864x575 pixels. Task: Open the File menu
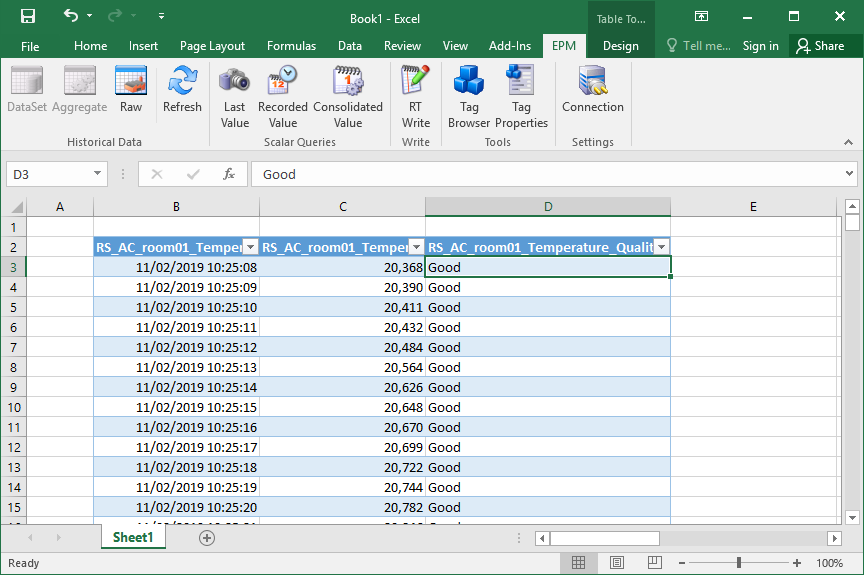point(30,46)
